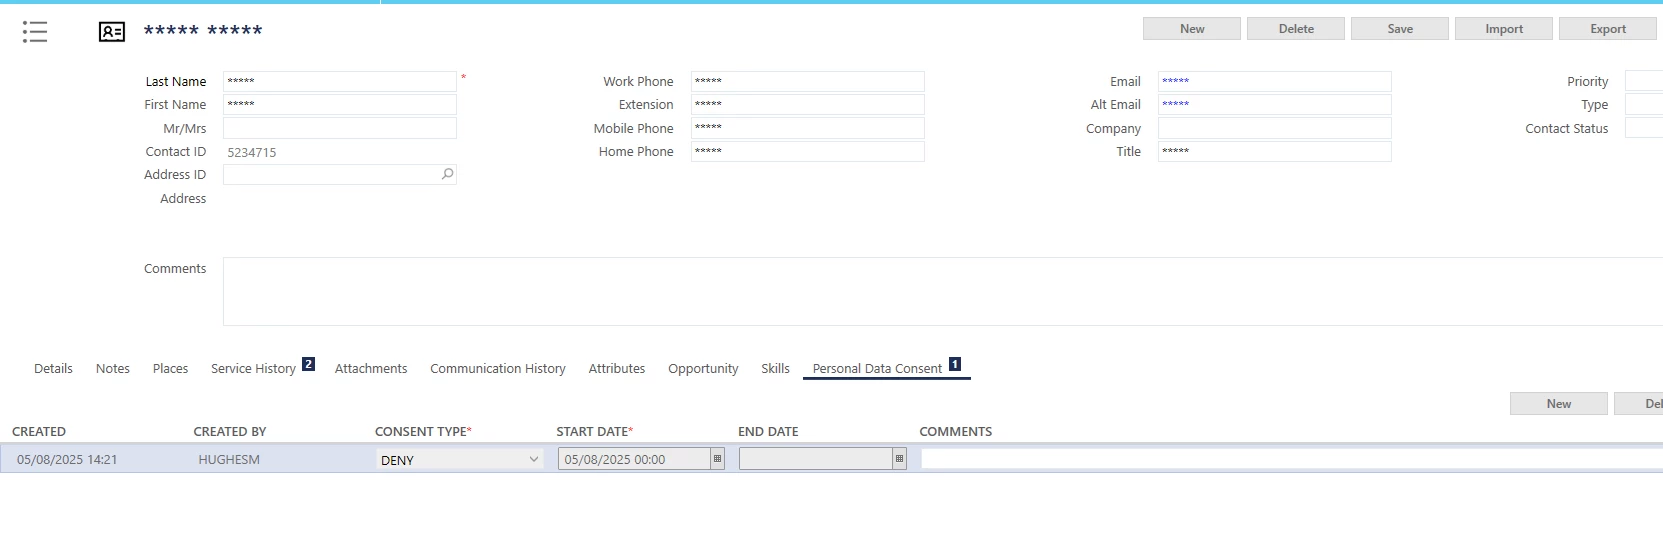Click the Type field
This screenshot has height=557, width=1663.
point(1644,104)
